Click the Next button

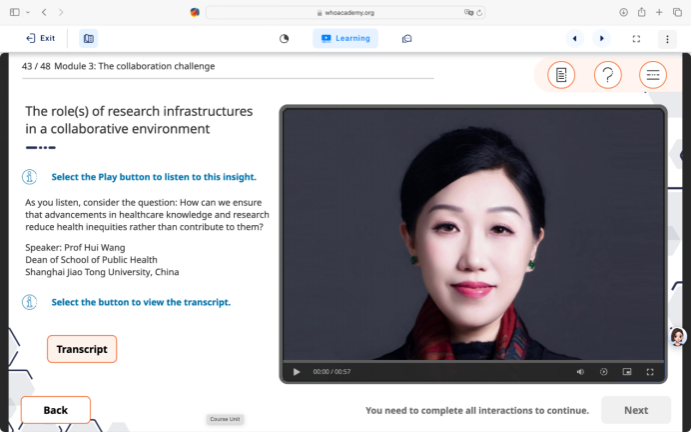tap(636, 410)
